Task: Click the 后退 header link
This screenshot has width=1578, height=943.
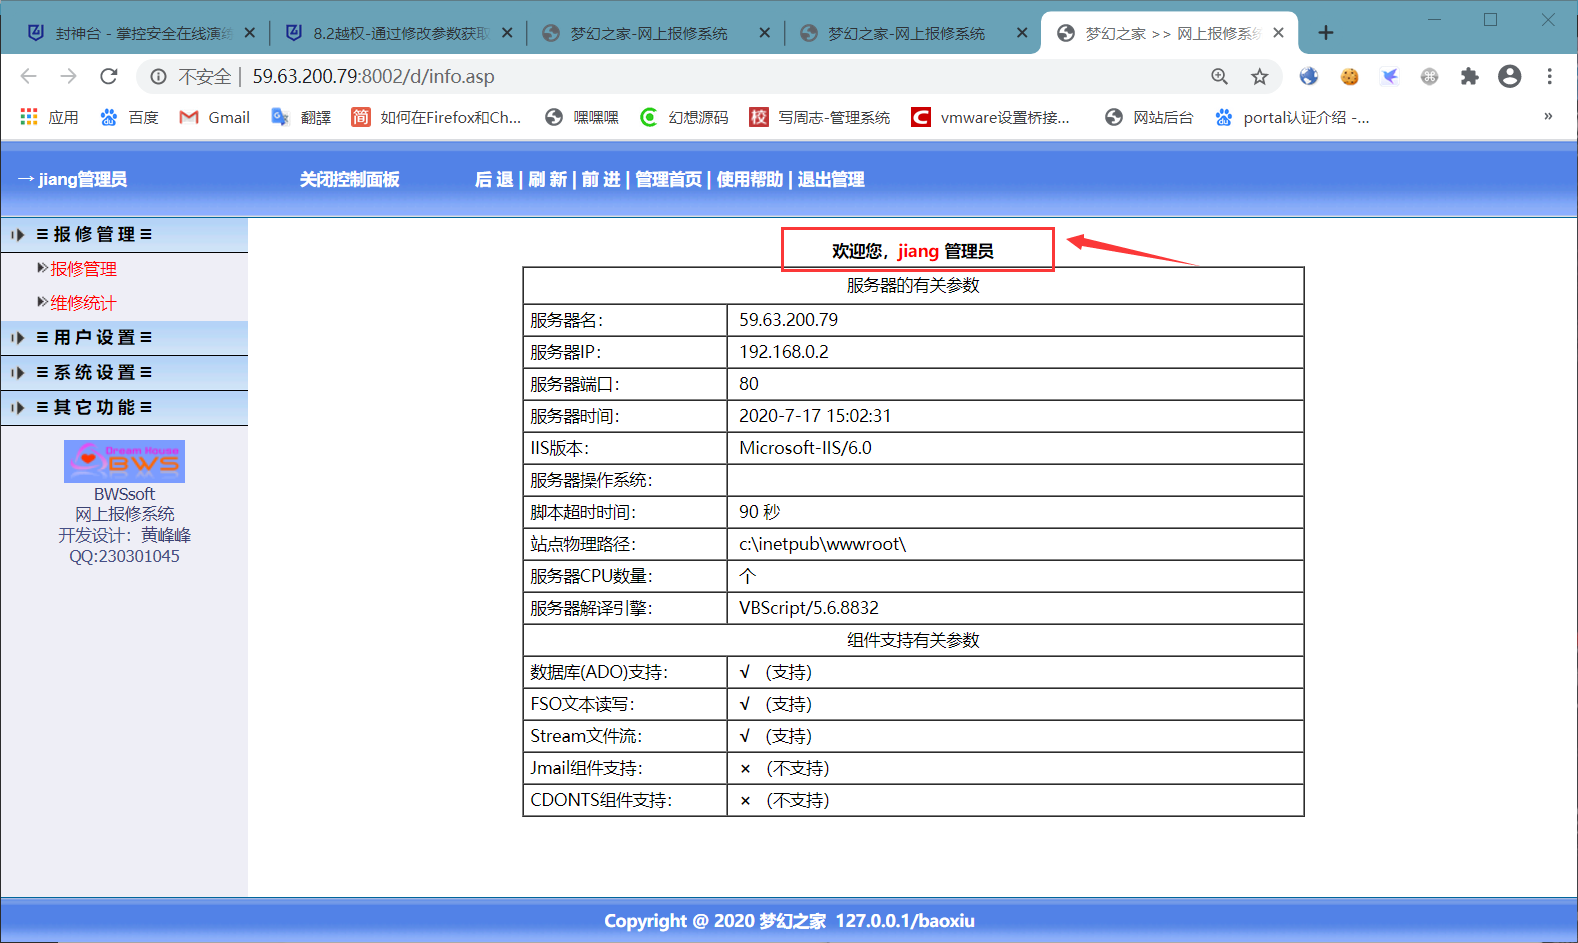Action: click(x=494, y=180)
